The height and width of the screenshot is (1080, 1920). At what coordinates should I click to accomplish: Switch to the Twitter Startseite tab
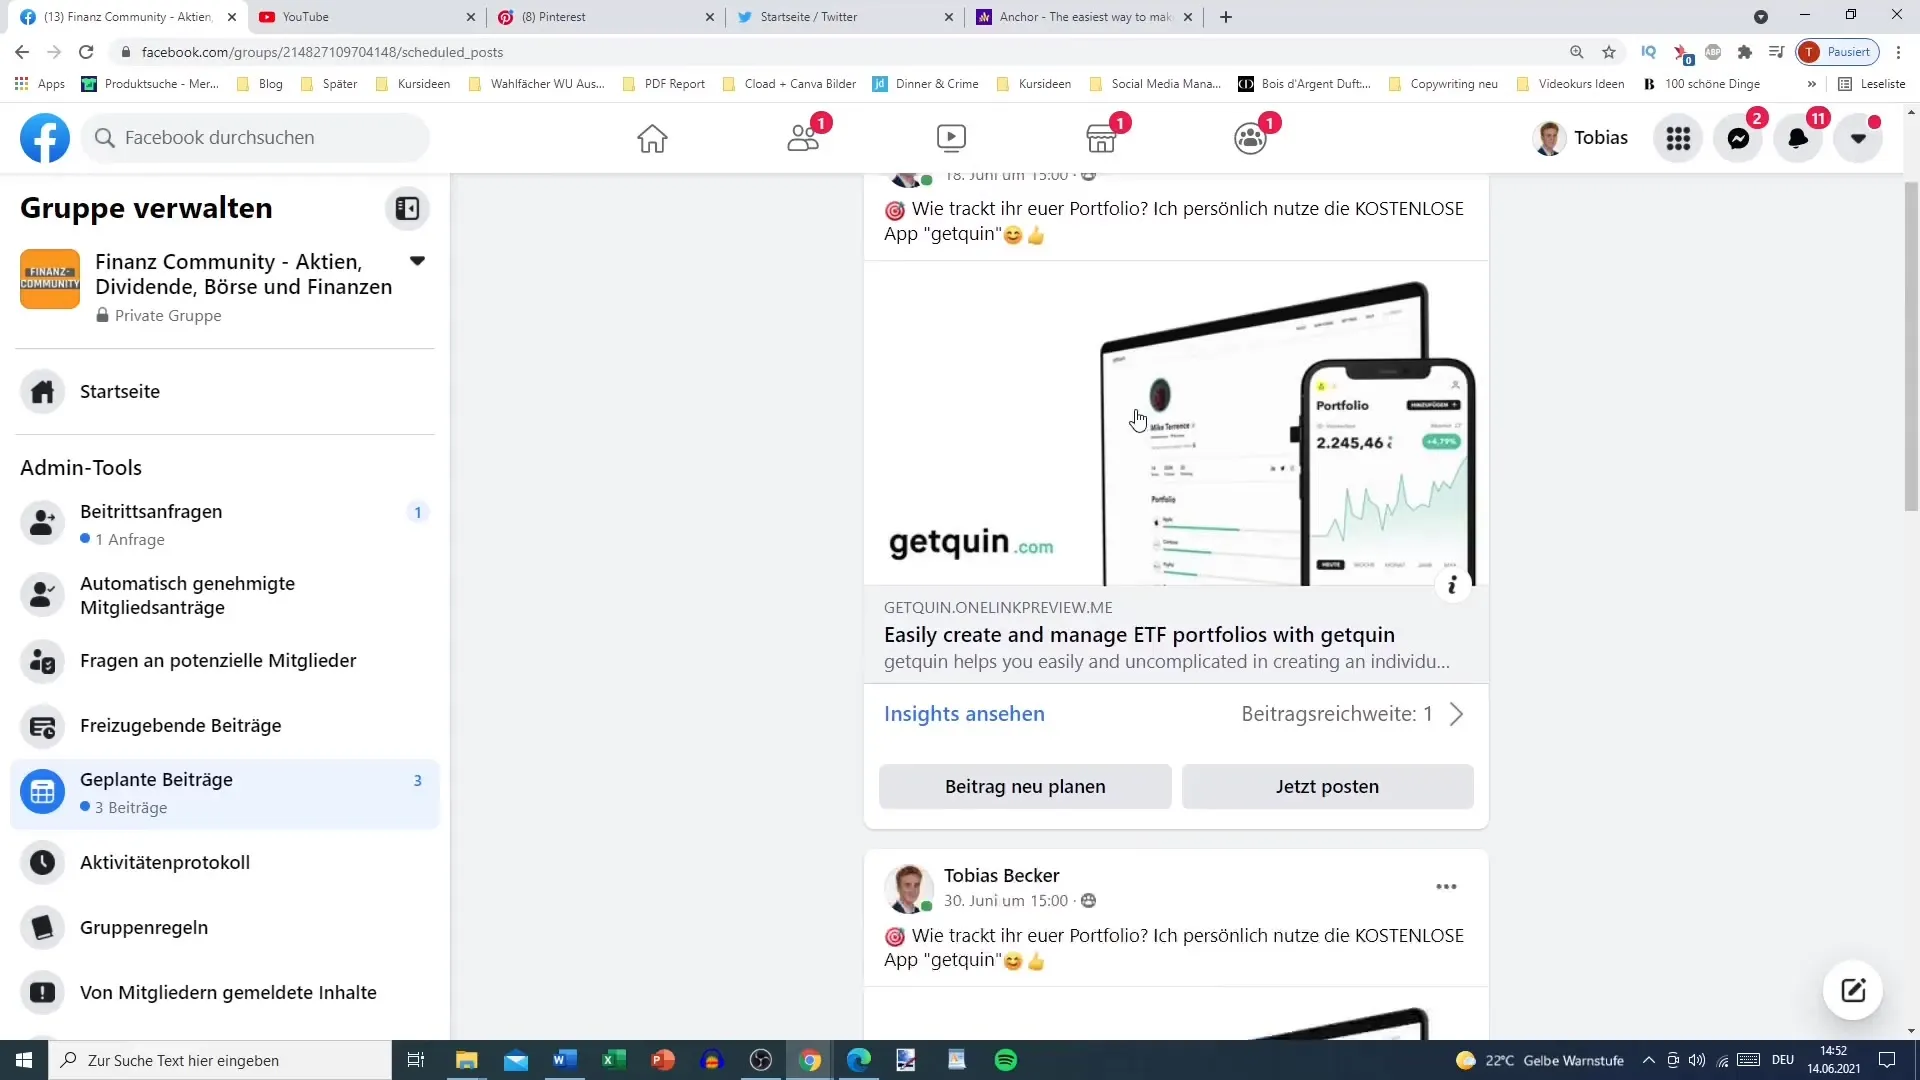pos(845,17)
